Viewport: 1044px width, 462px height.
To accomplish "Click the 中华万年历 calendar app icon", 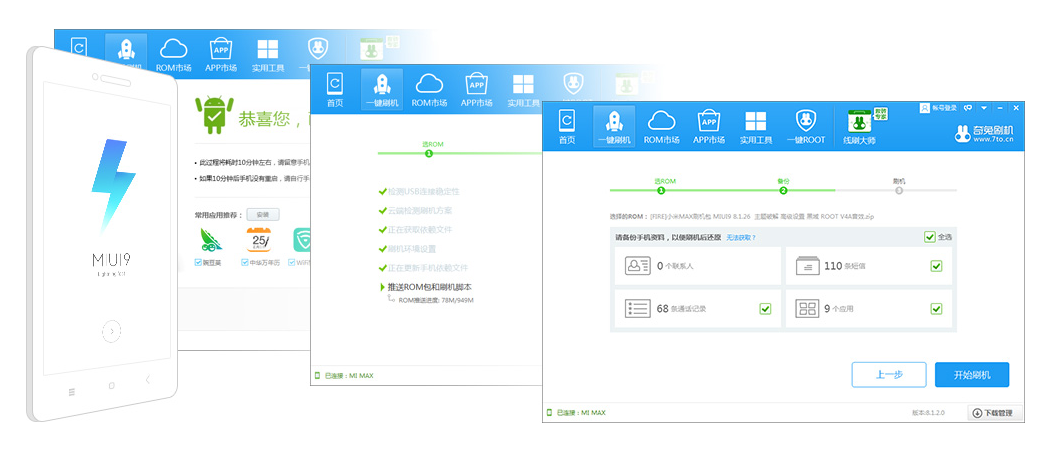I will coord(258,240).
